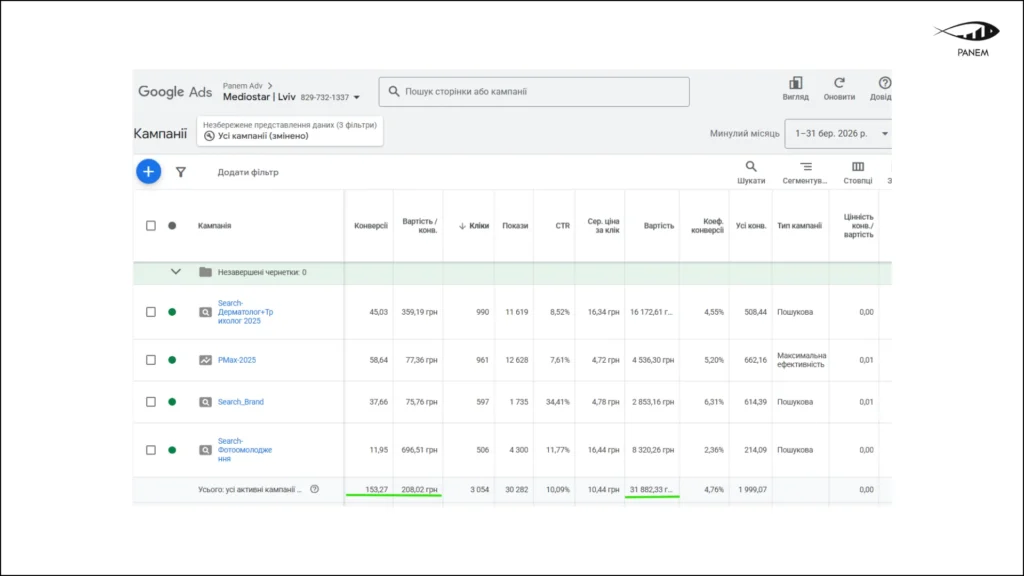The image size is (1024, 576).
Task: Sort by the Вартість / конв. column header
Action: pyautogui.click(x=420, y=225)
